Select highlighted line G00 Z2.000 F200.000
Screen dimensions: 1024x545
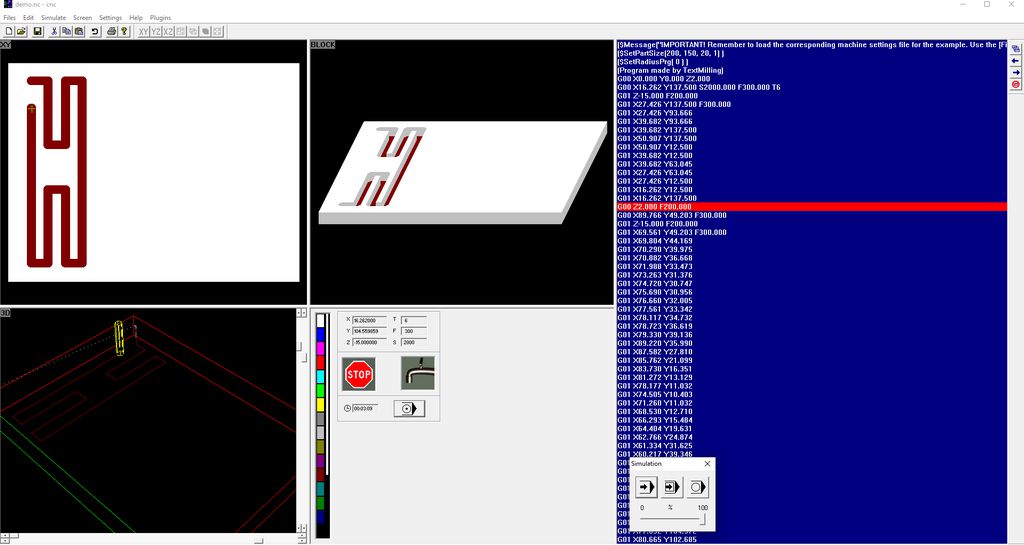(811, 207)
